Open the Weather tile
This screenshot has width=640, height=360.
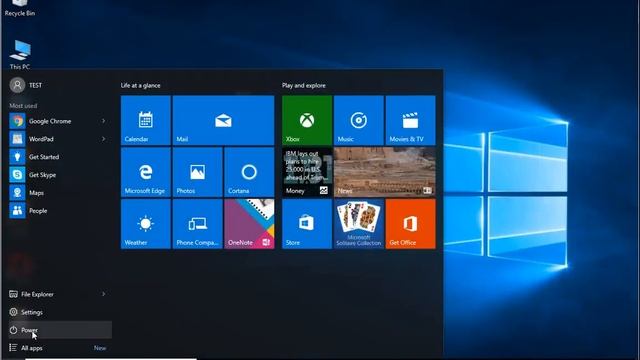click(x=146, y=224)
